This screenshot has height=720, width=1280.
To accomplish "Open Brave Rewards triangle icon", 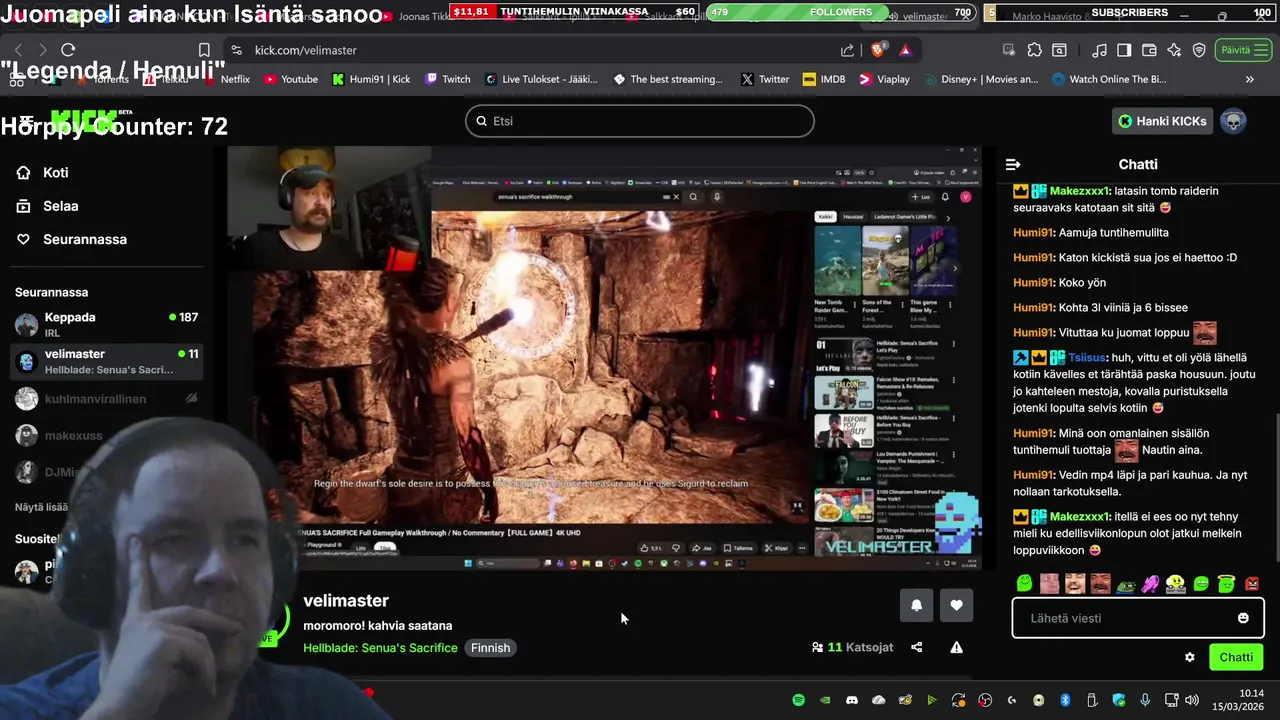I will (905, 50).
